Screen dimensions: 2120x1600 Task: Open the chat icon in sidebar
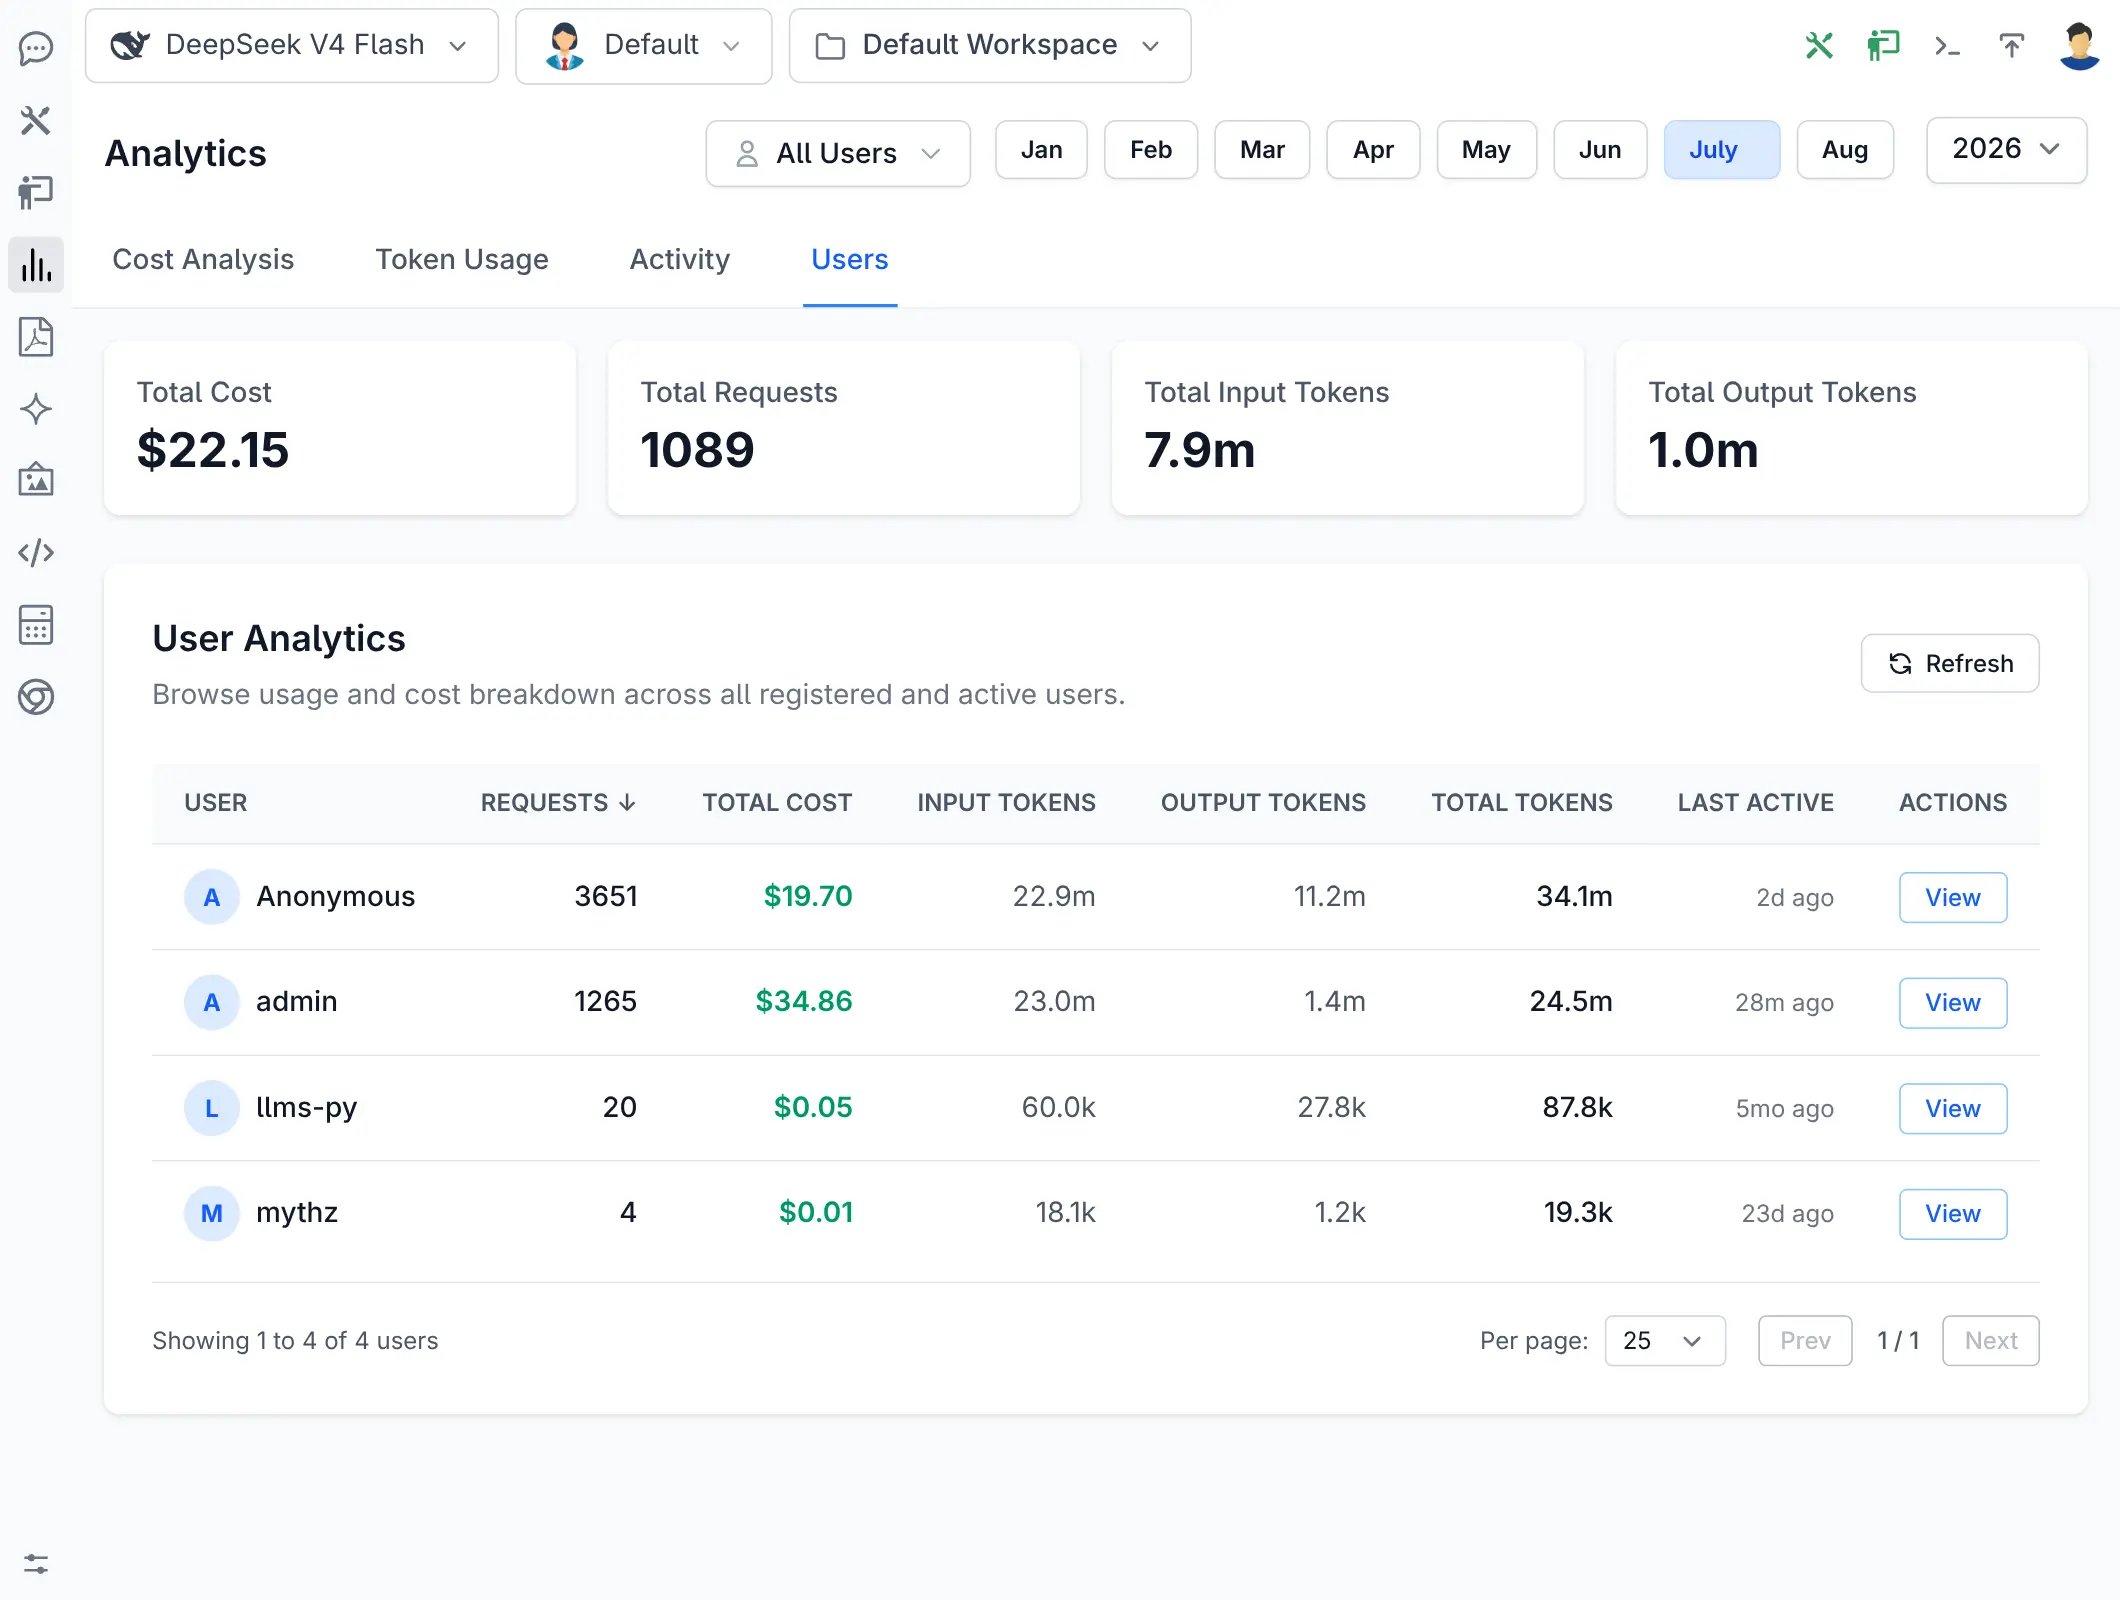(36, 48)
